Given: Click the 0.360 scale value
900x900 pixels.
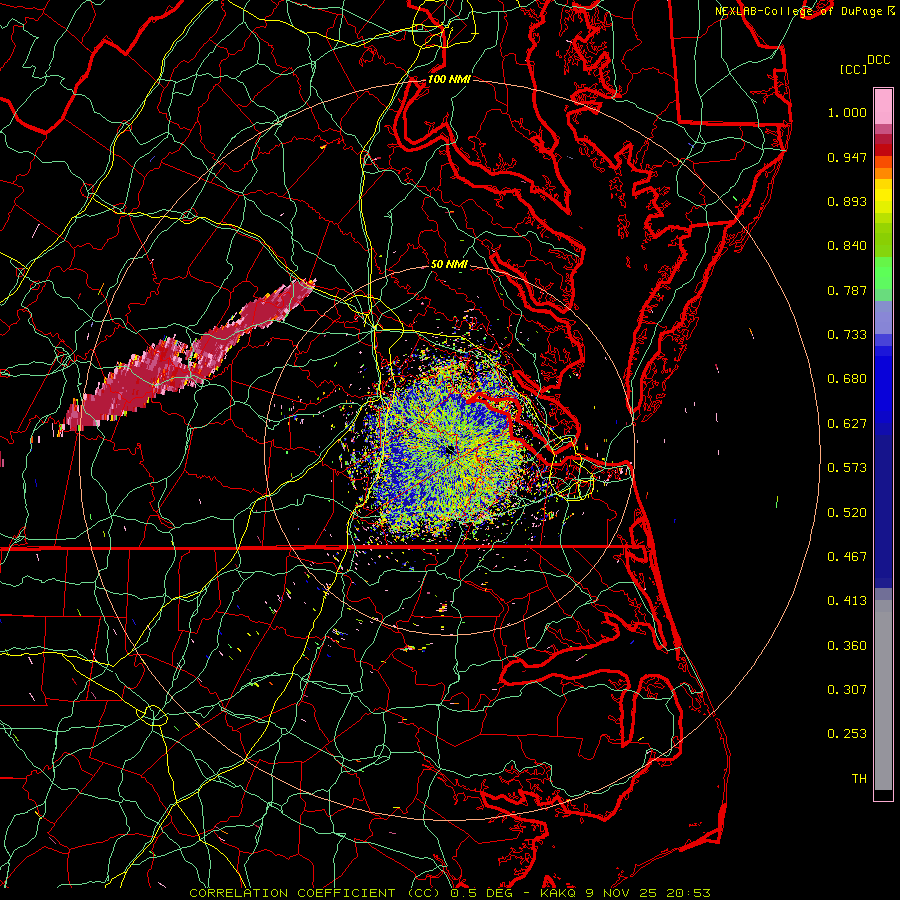Looking at the screenshot, I should (x=847, y=646).
